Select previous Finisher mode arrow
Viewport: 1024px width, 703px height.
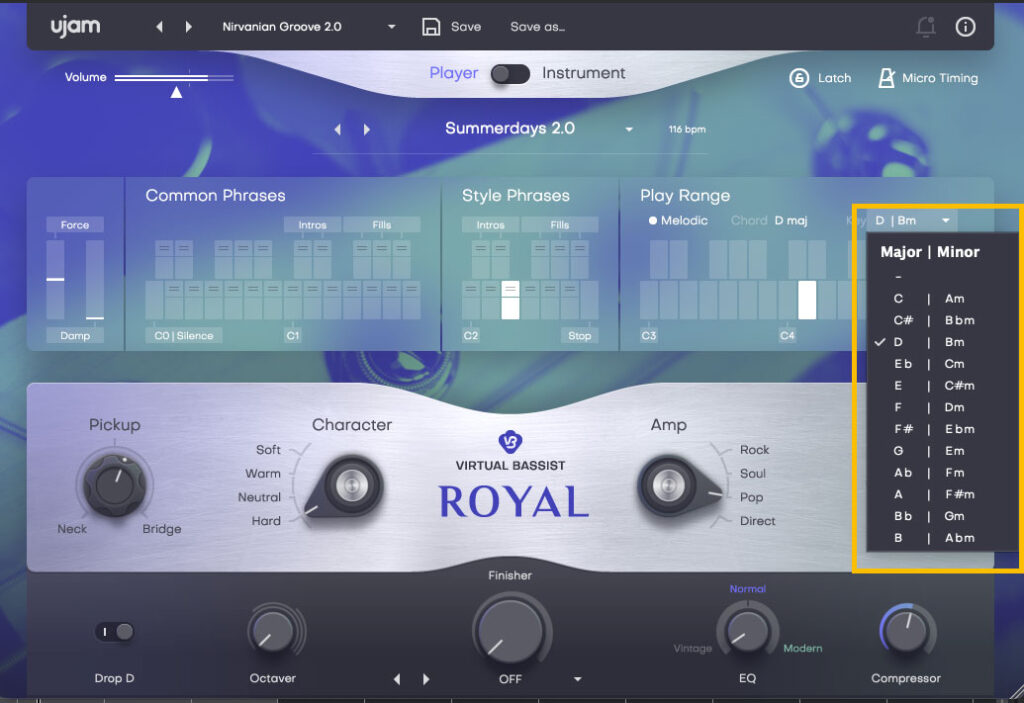click(x=396, y=679)
